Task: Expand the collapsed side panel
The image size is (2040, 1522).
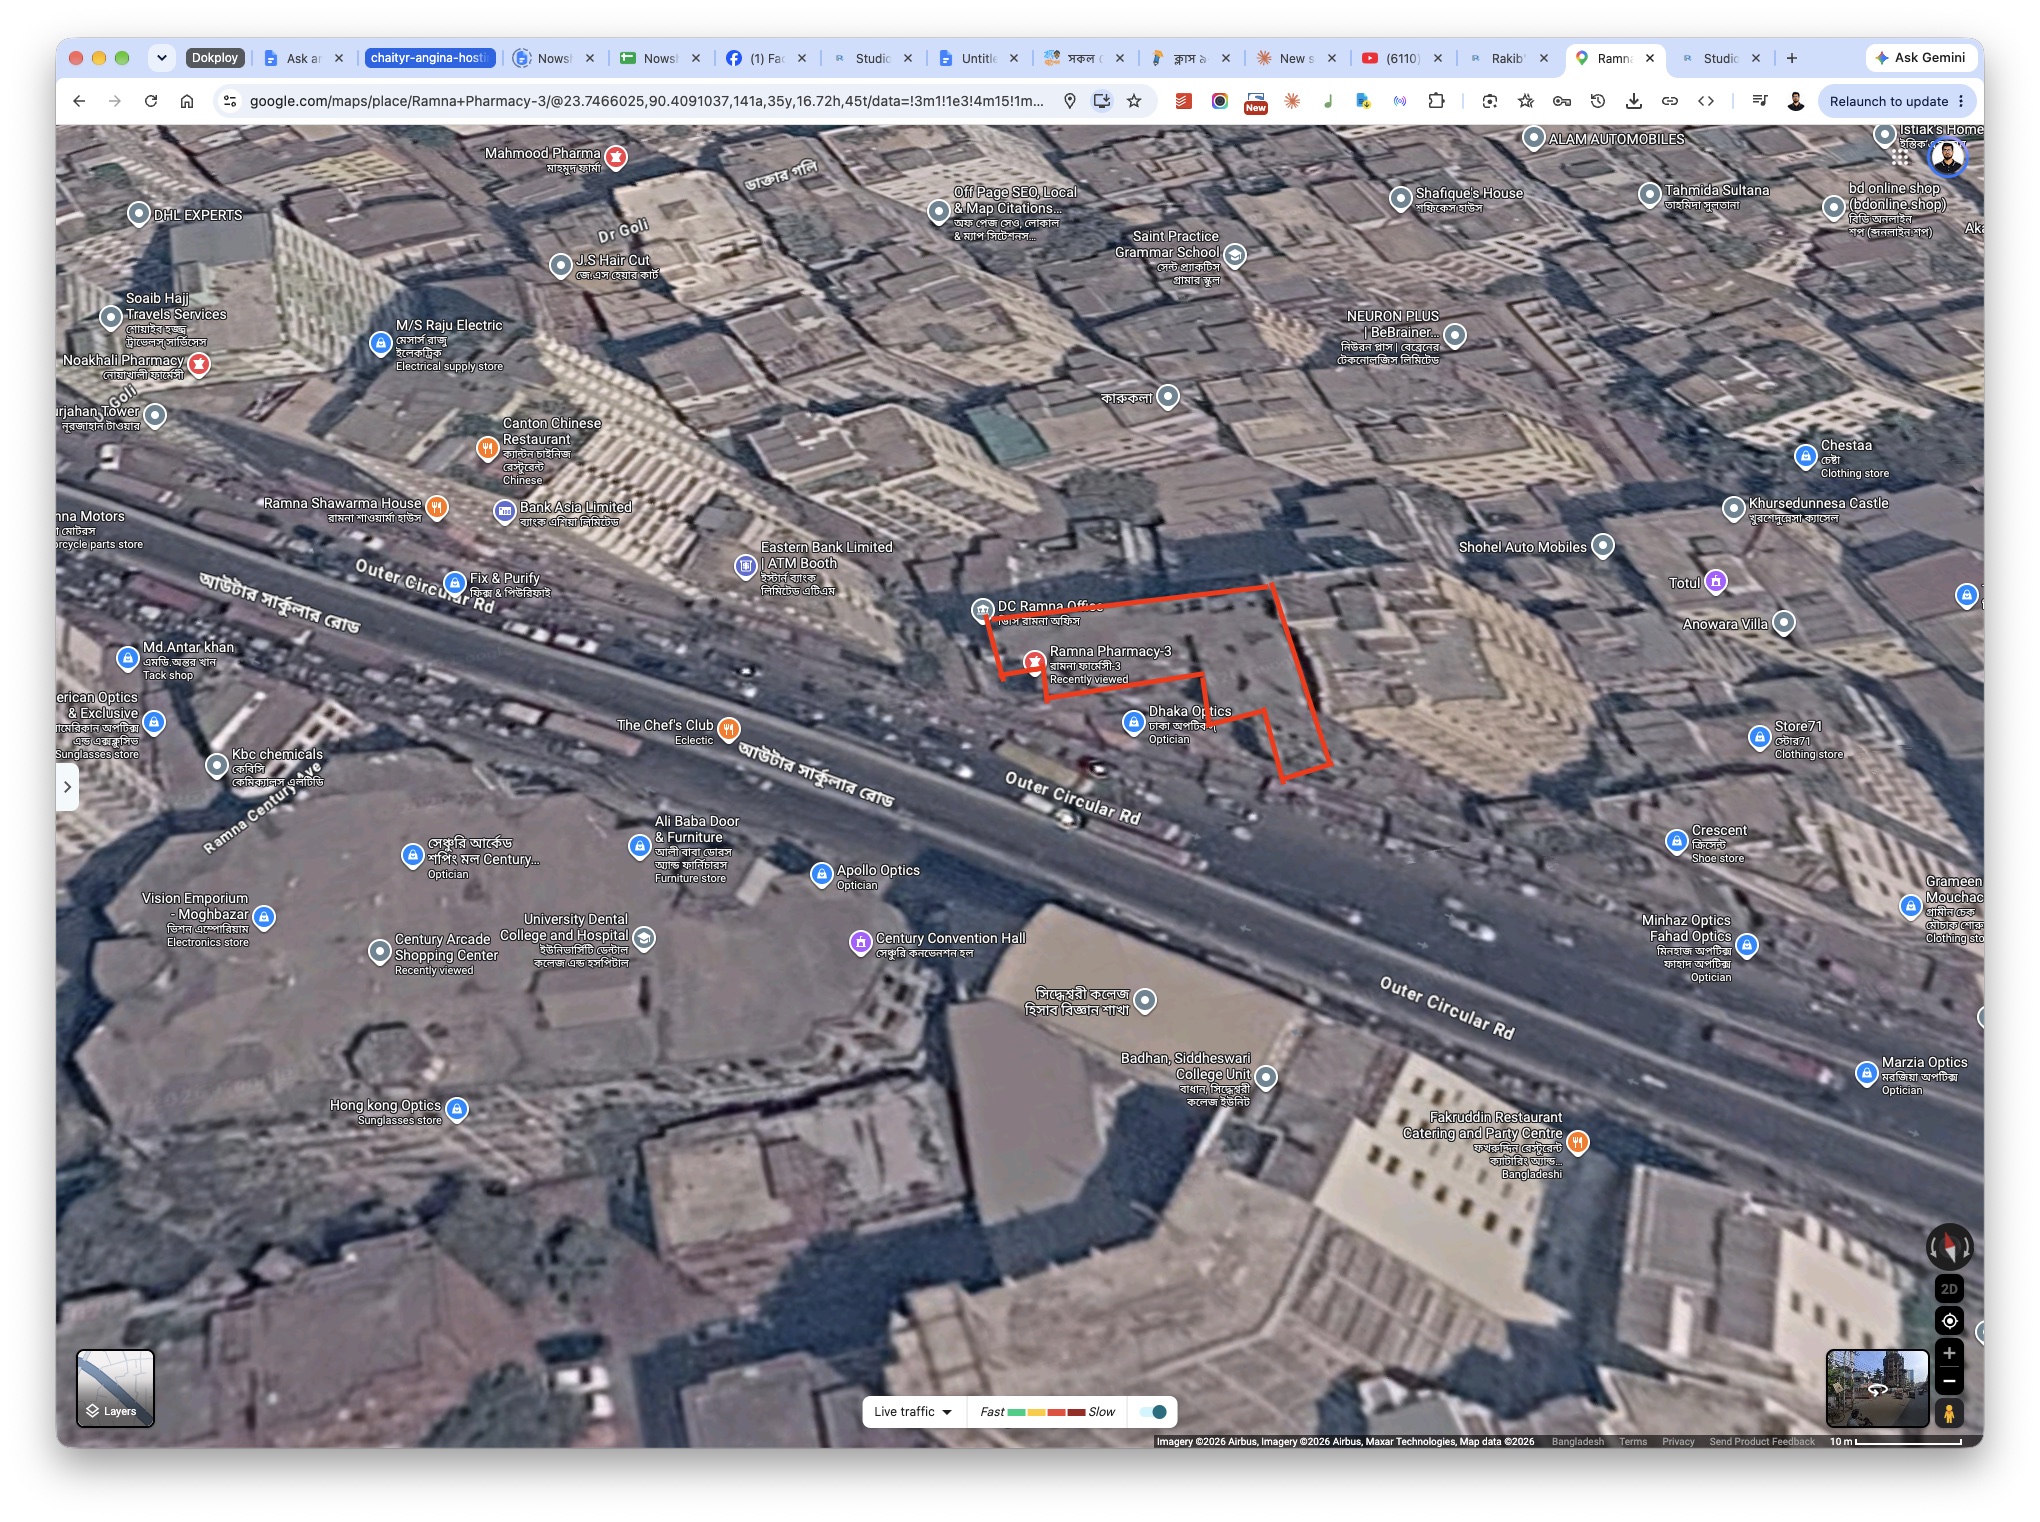Action: point(67,787)
